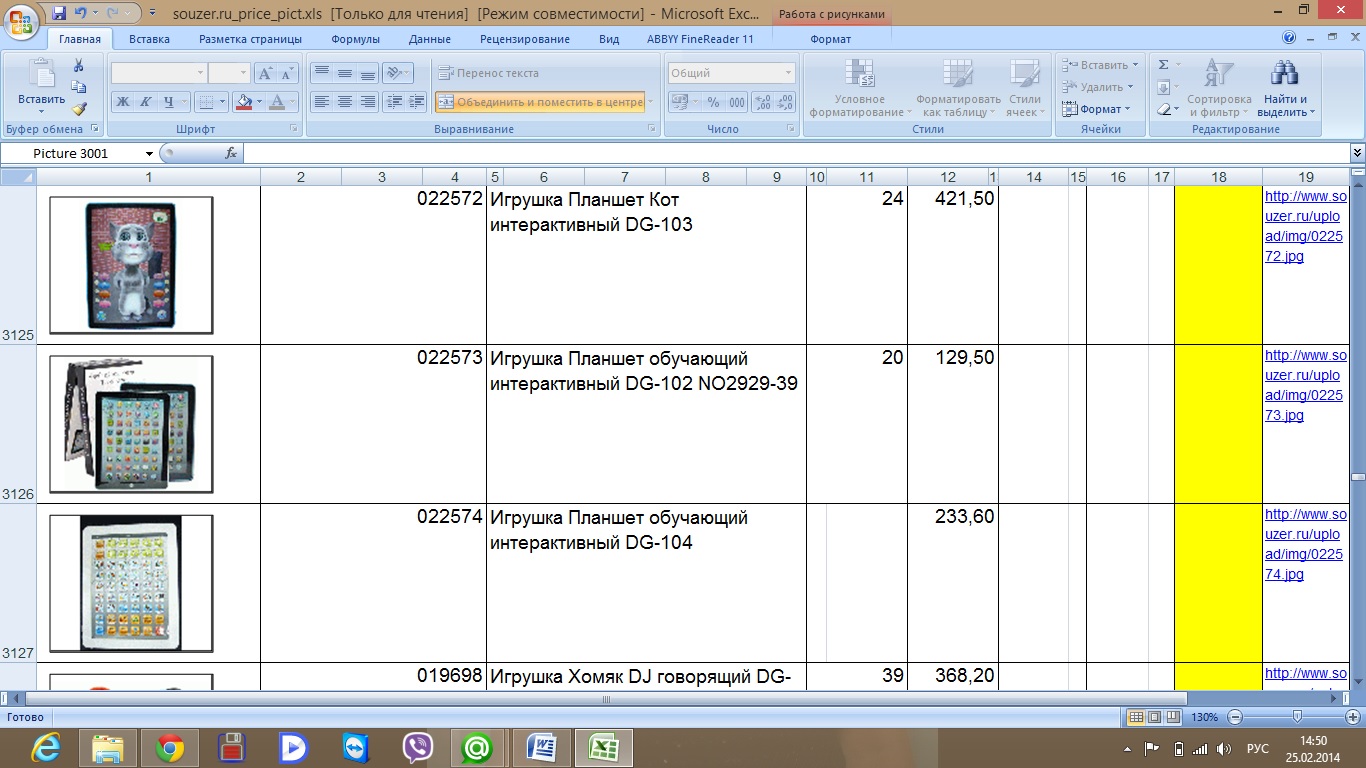1366x768 pixels.
Task: Open the Формат picture tools tab
Action: pos(831,39)
